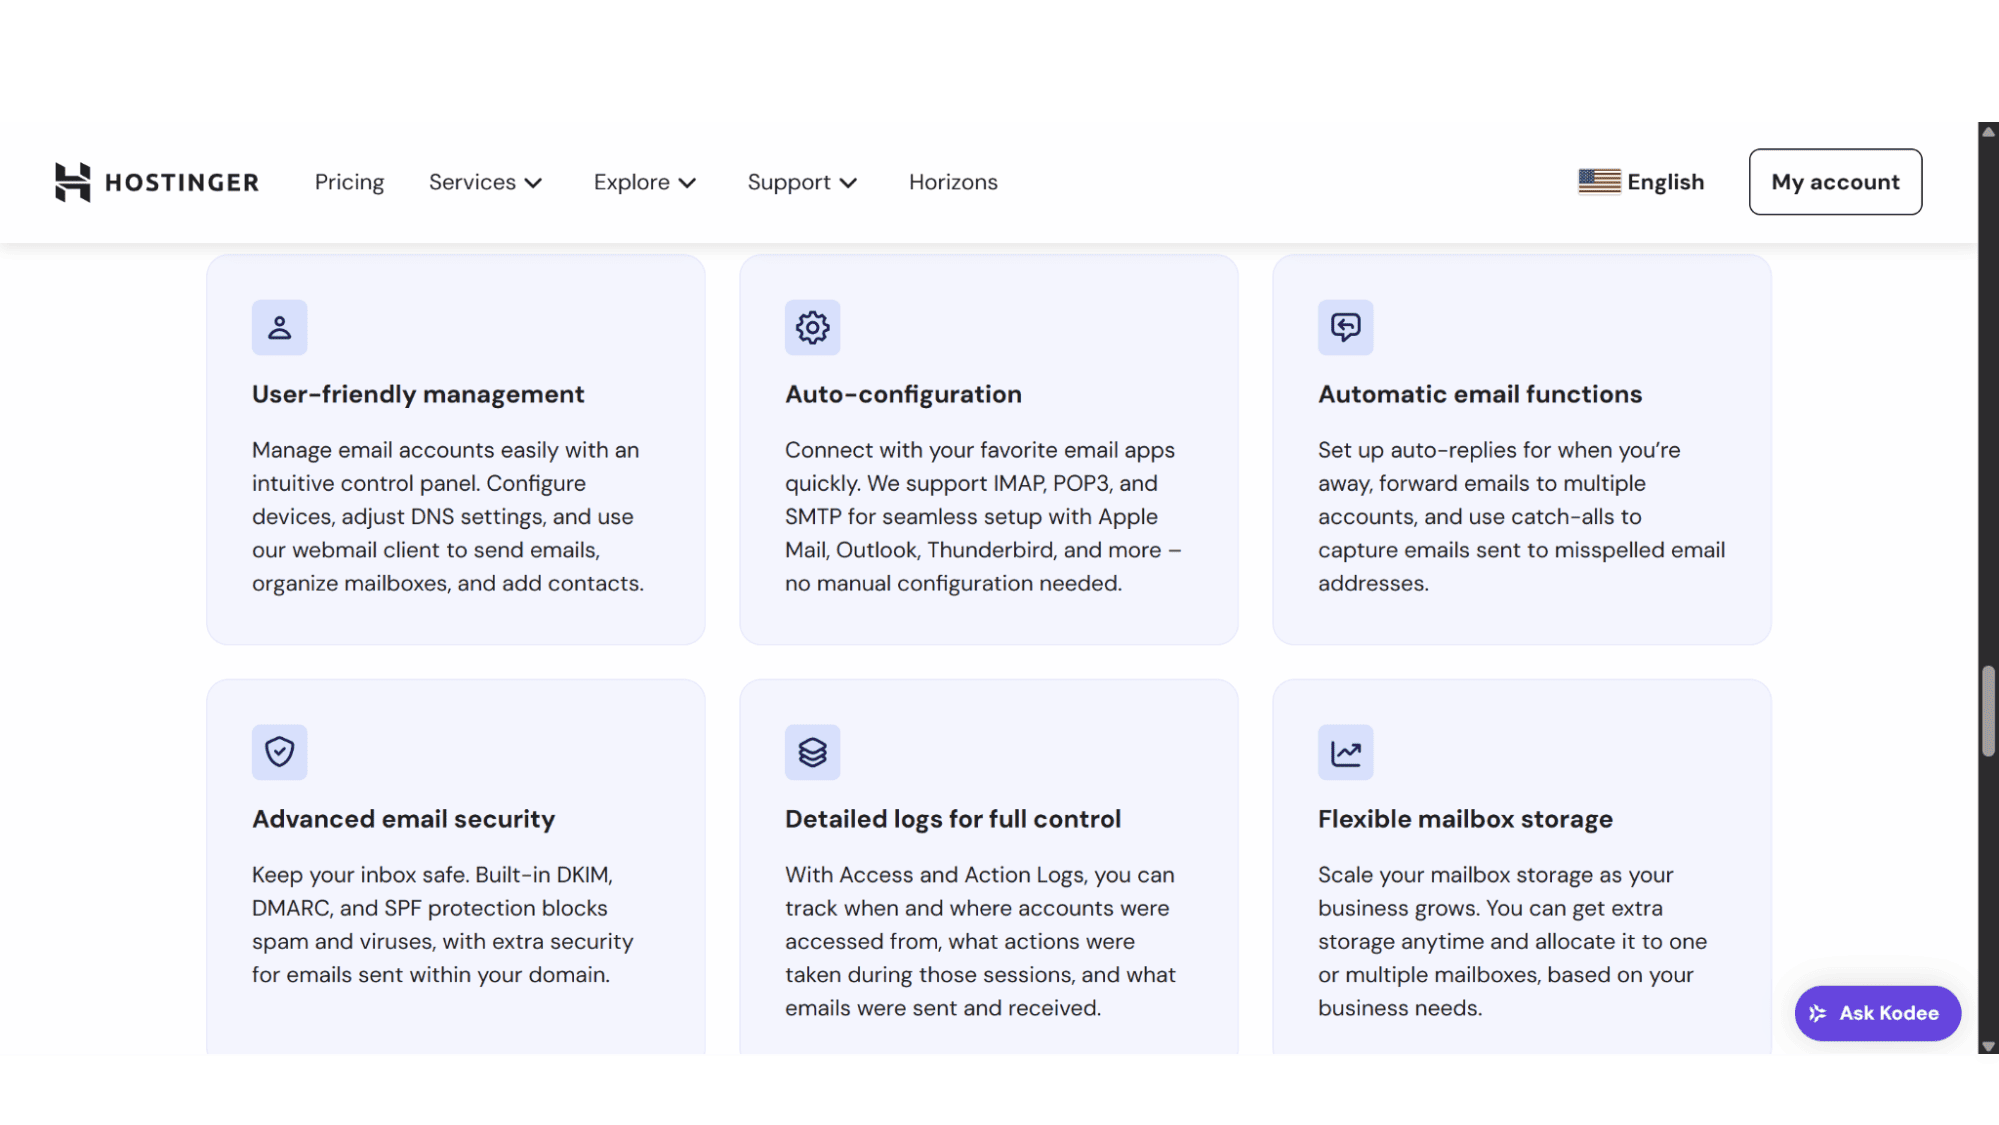The width and height of the screenshot is (1999, 1125).
Task: Click the Auto-configuration card heading
Action: (x=903, y=394)
